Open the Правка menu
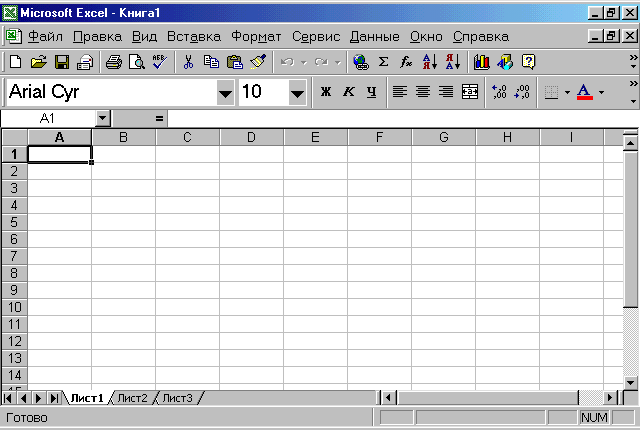The width and height of the screenshot is (640, 430). coord(97,37)
